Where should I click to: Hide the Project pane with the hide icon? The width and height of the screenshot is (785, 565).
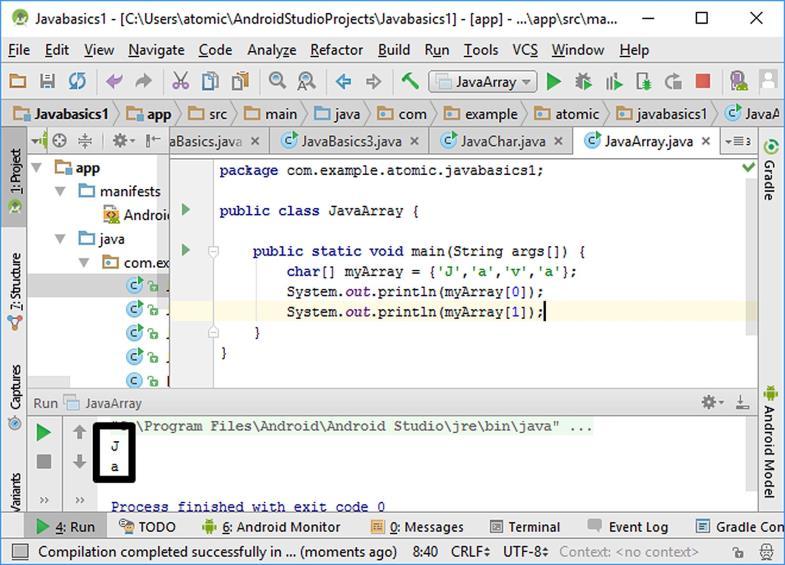pos(153,141)
